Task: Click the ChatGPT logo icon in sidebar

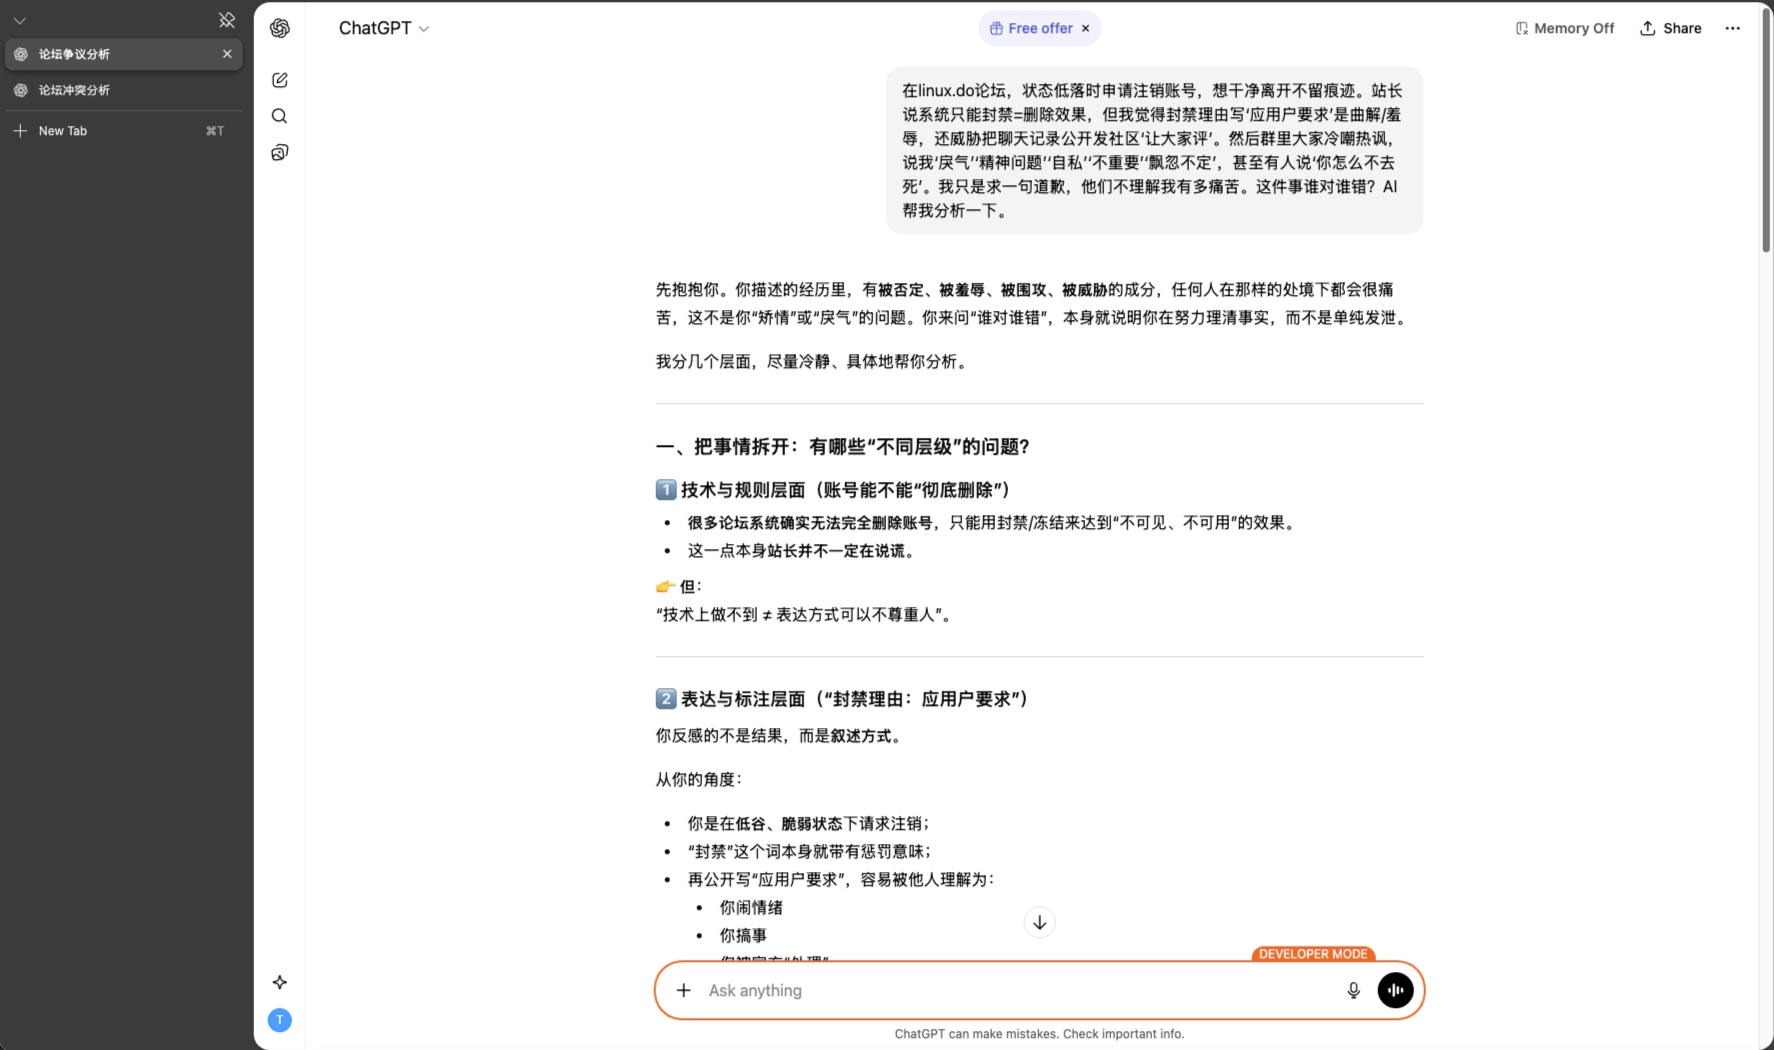Action: click(280, 28)
